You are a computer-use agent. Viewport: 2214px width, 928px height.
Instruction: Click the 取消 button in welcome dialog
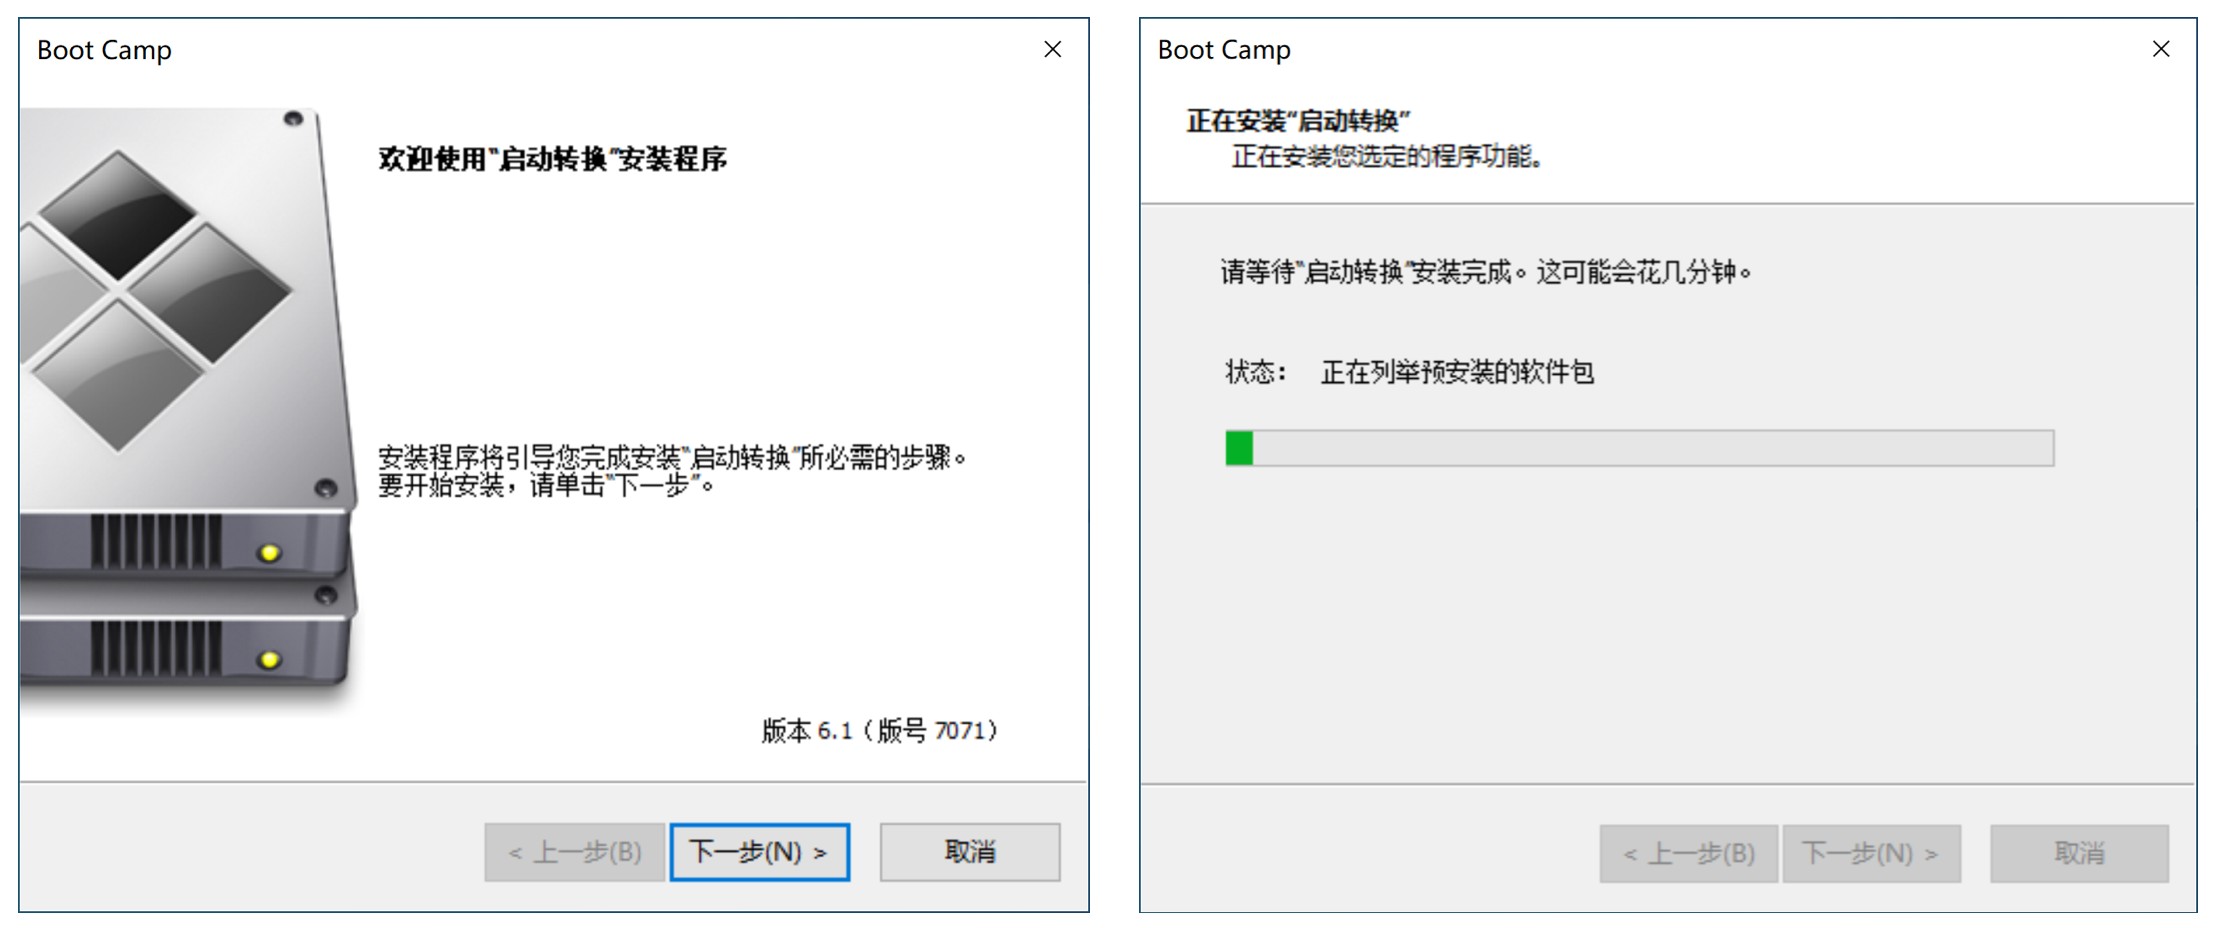pos(970,852)
